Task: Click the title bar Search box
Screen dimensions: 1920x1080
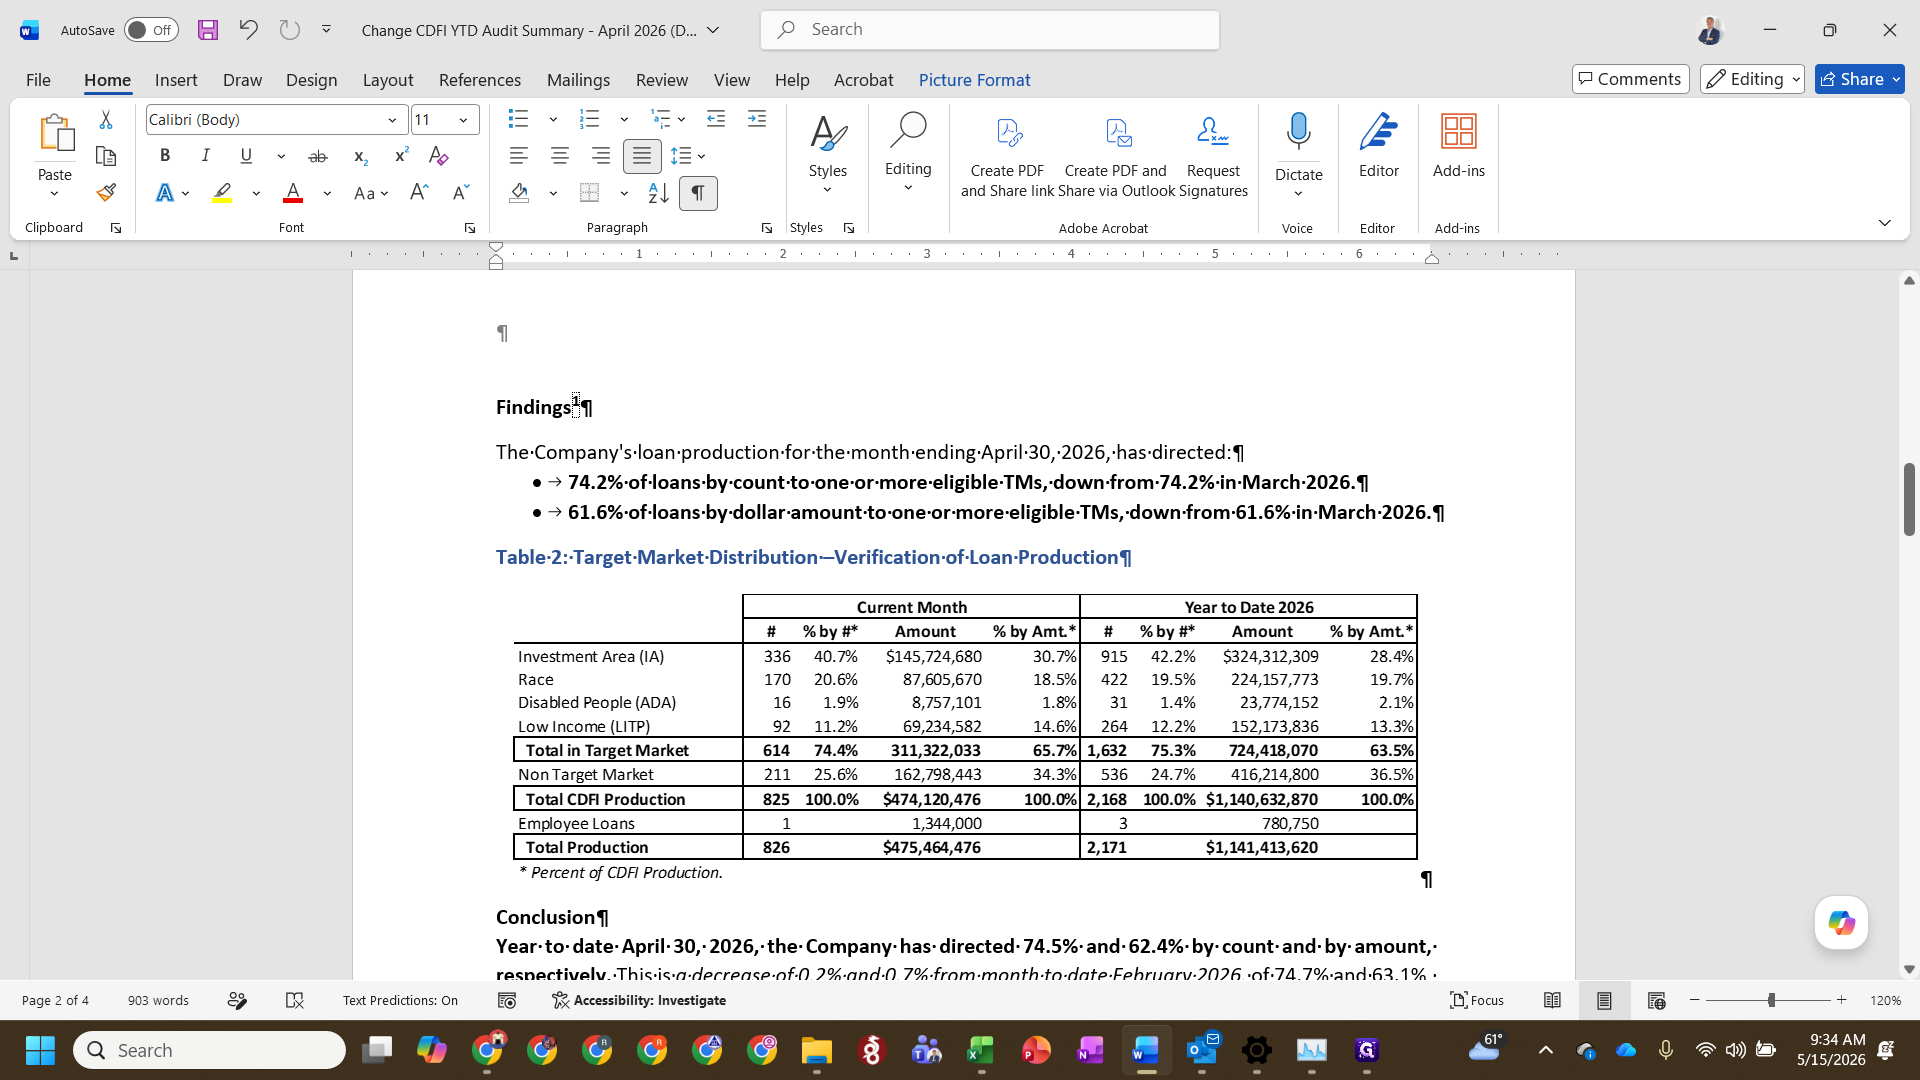Action: coord(990,30)
